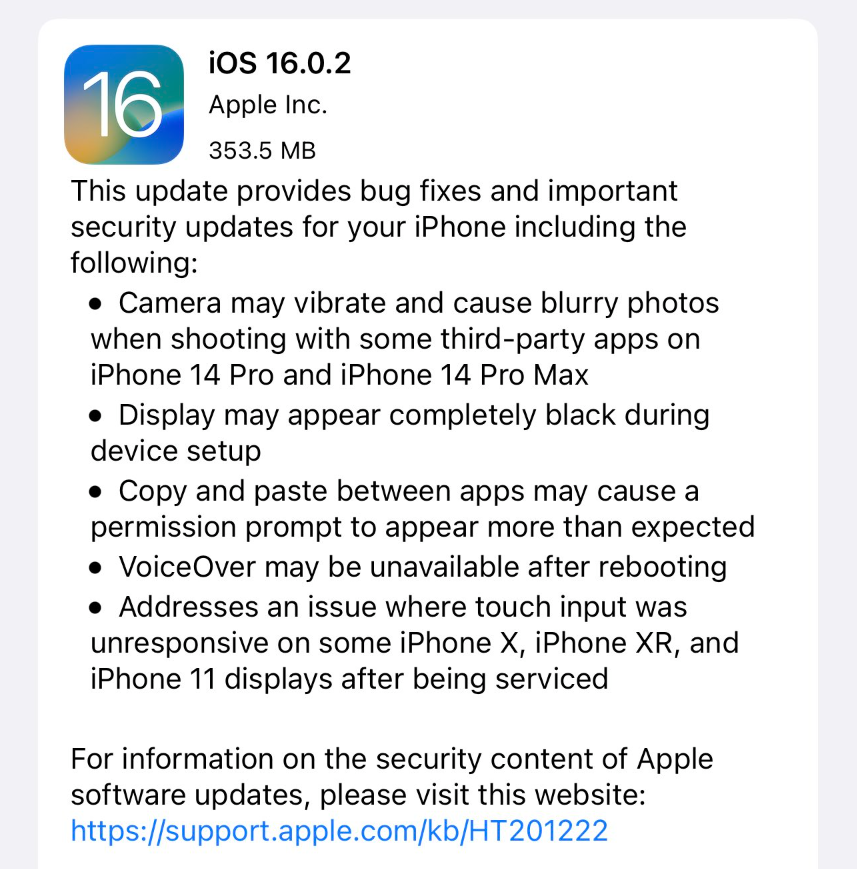Viewport: 857px width, 869px height.
Task: Open the support.apple.com/kb/HT201222 link
Action: pyautogui.click(x=339, y=831)
